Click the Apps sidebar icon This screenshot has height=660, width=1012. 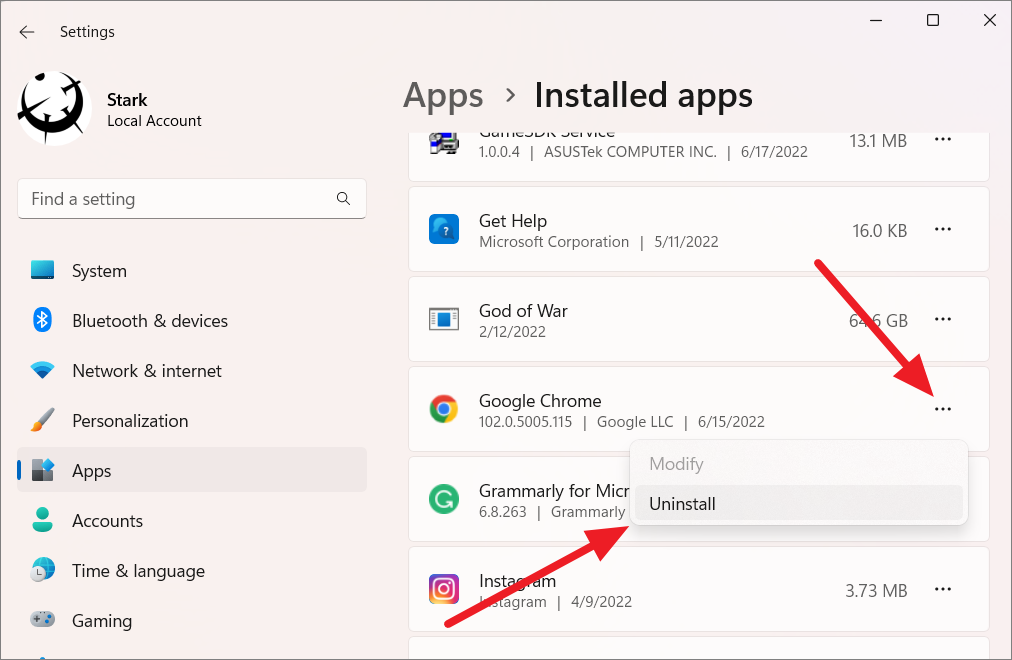[x=43, y=470]
